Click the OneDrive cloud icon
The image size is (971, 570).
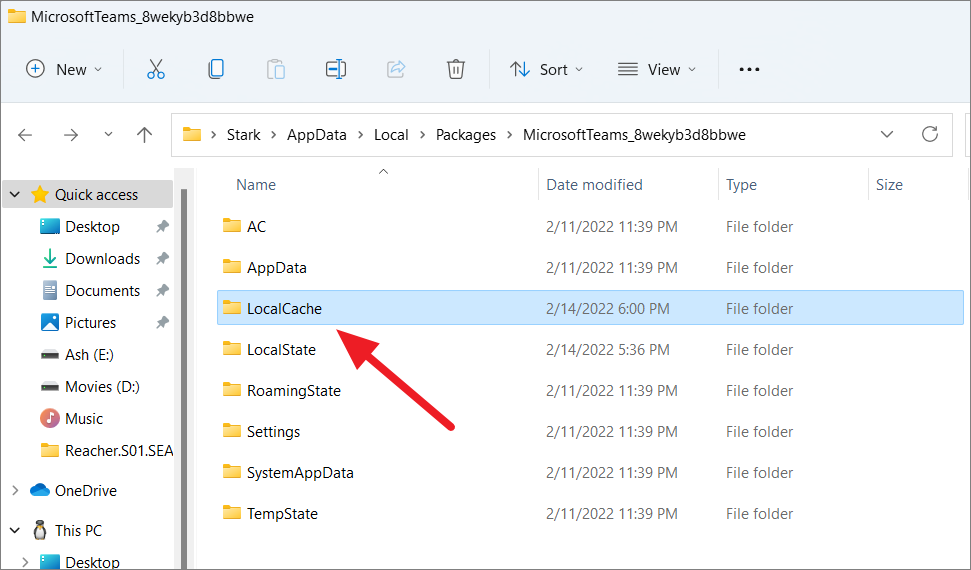[40, 490]
